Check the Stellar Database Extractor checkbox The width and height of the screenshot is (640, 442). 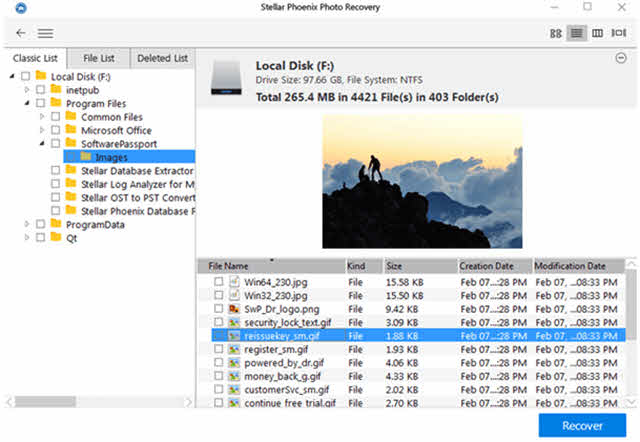(x=56, y=170)
